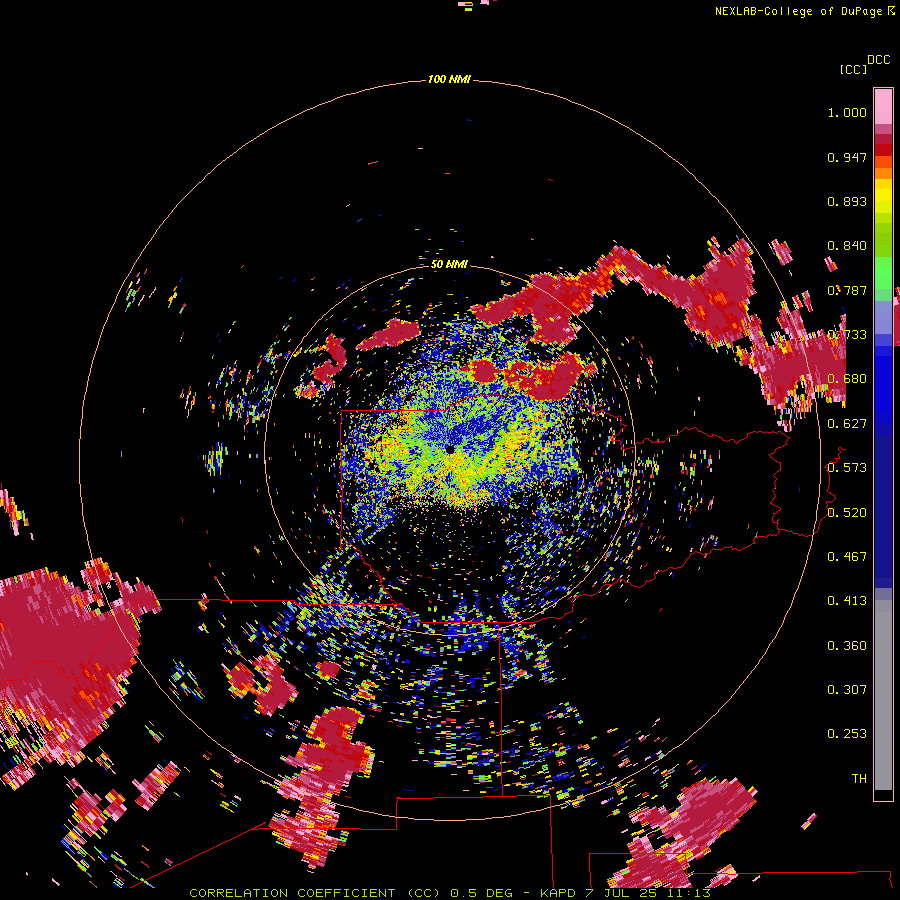Select the 0.680 scale value
Screen dimensions: 900x900
pyautogui.click(x=847, y=379)
